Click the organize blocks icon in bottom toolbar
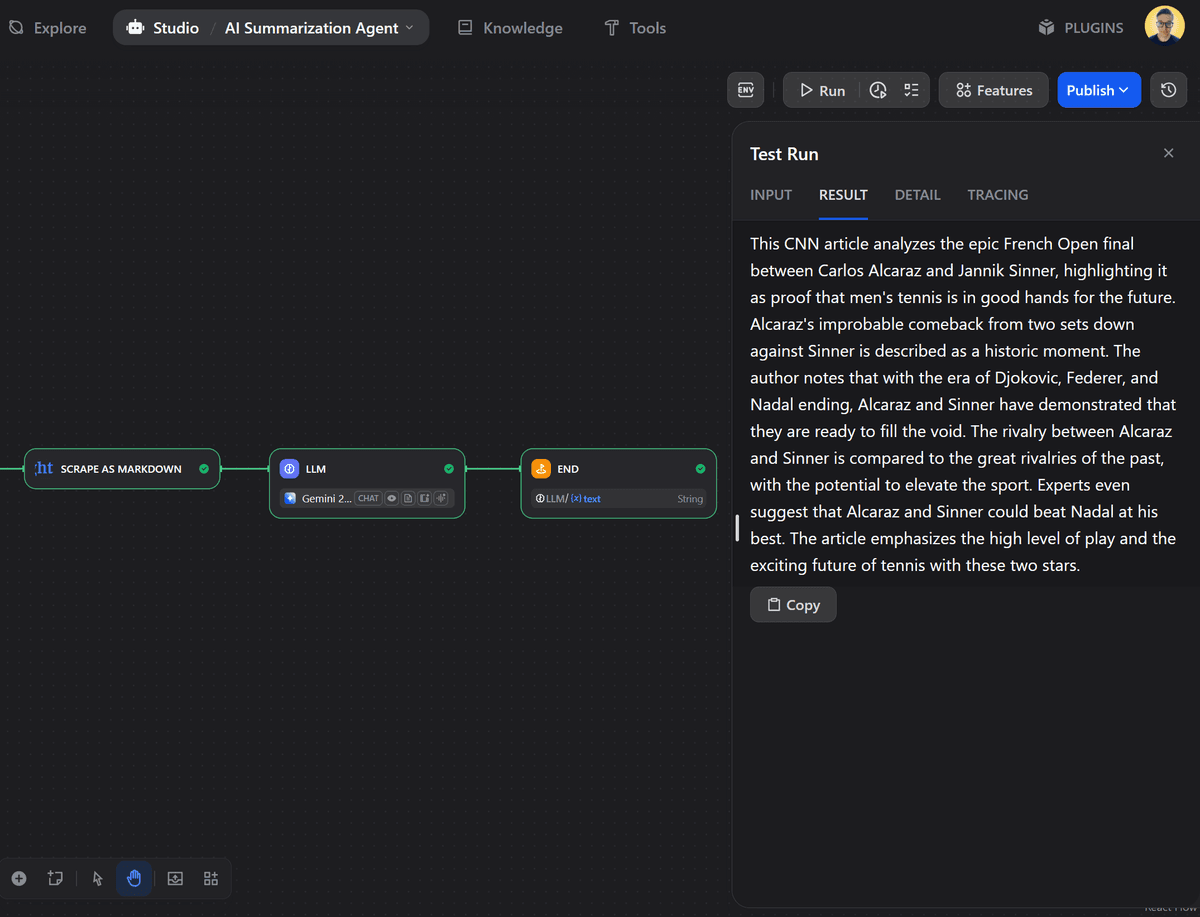1200x917 pixels. pyautogui.click(x=210, y=878)
